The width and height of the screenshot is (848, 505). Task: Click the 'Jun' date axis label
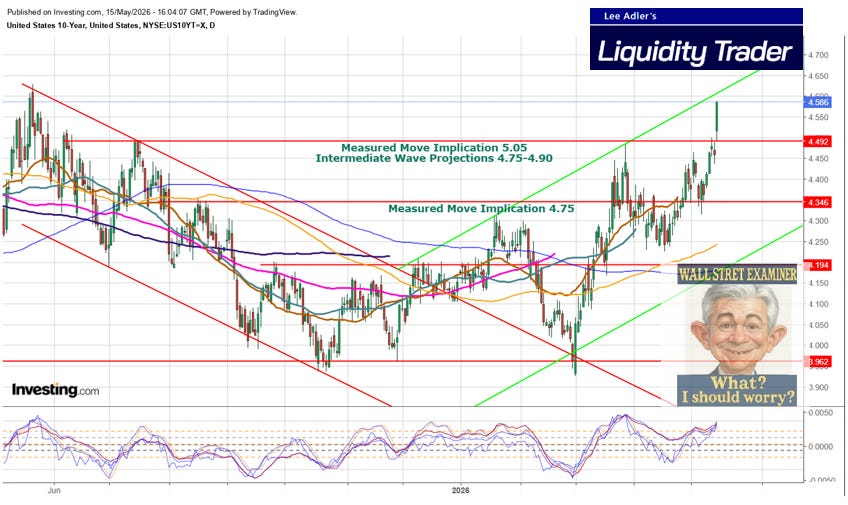pos(54,491)
